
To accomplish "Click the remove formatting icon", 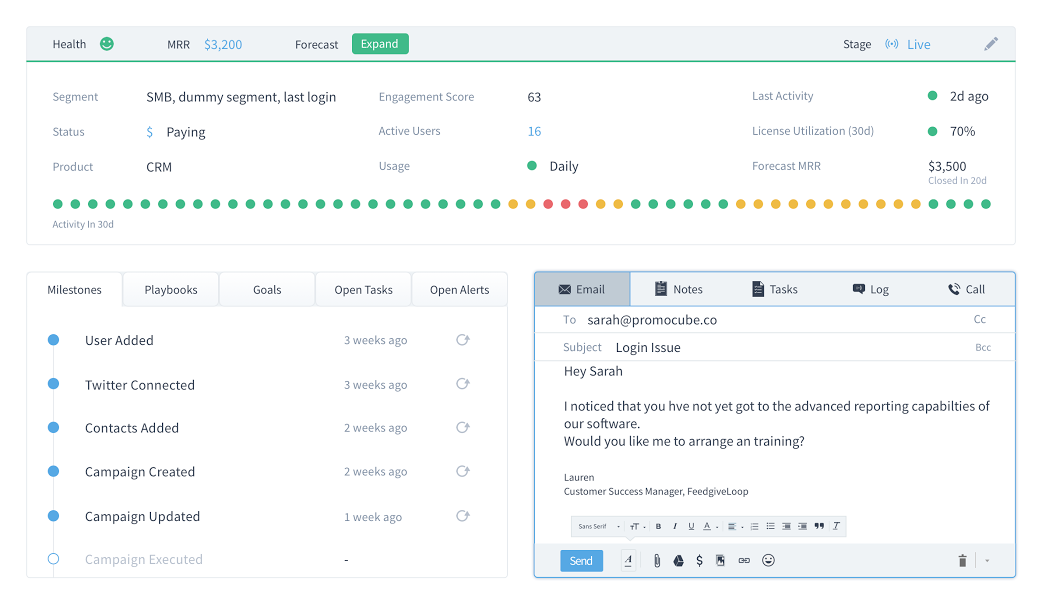I will point(836,526).
